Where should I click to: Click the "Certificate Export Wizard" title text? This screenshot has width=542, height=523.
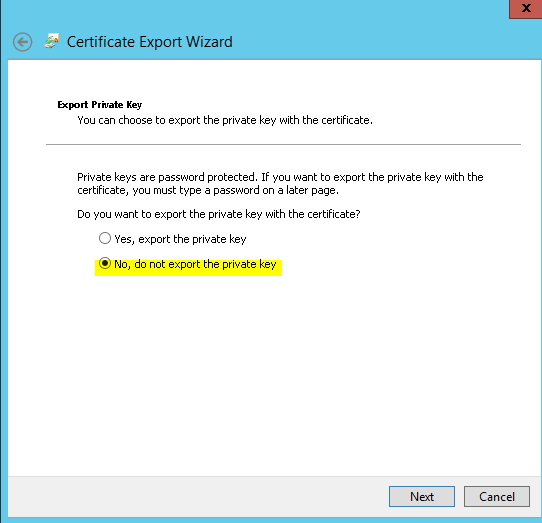pyautogui.click(x=150, y=42)
